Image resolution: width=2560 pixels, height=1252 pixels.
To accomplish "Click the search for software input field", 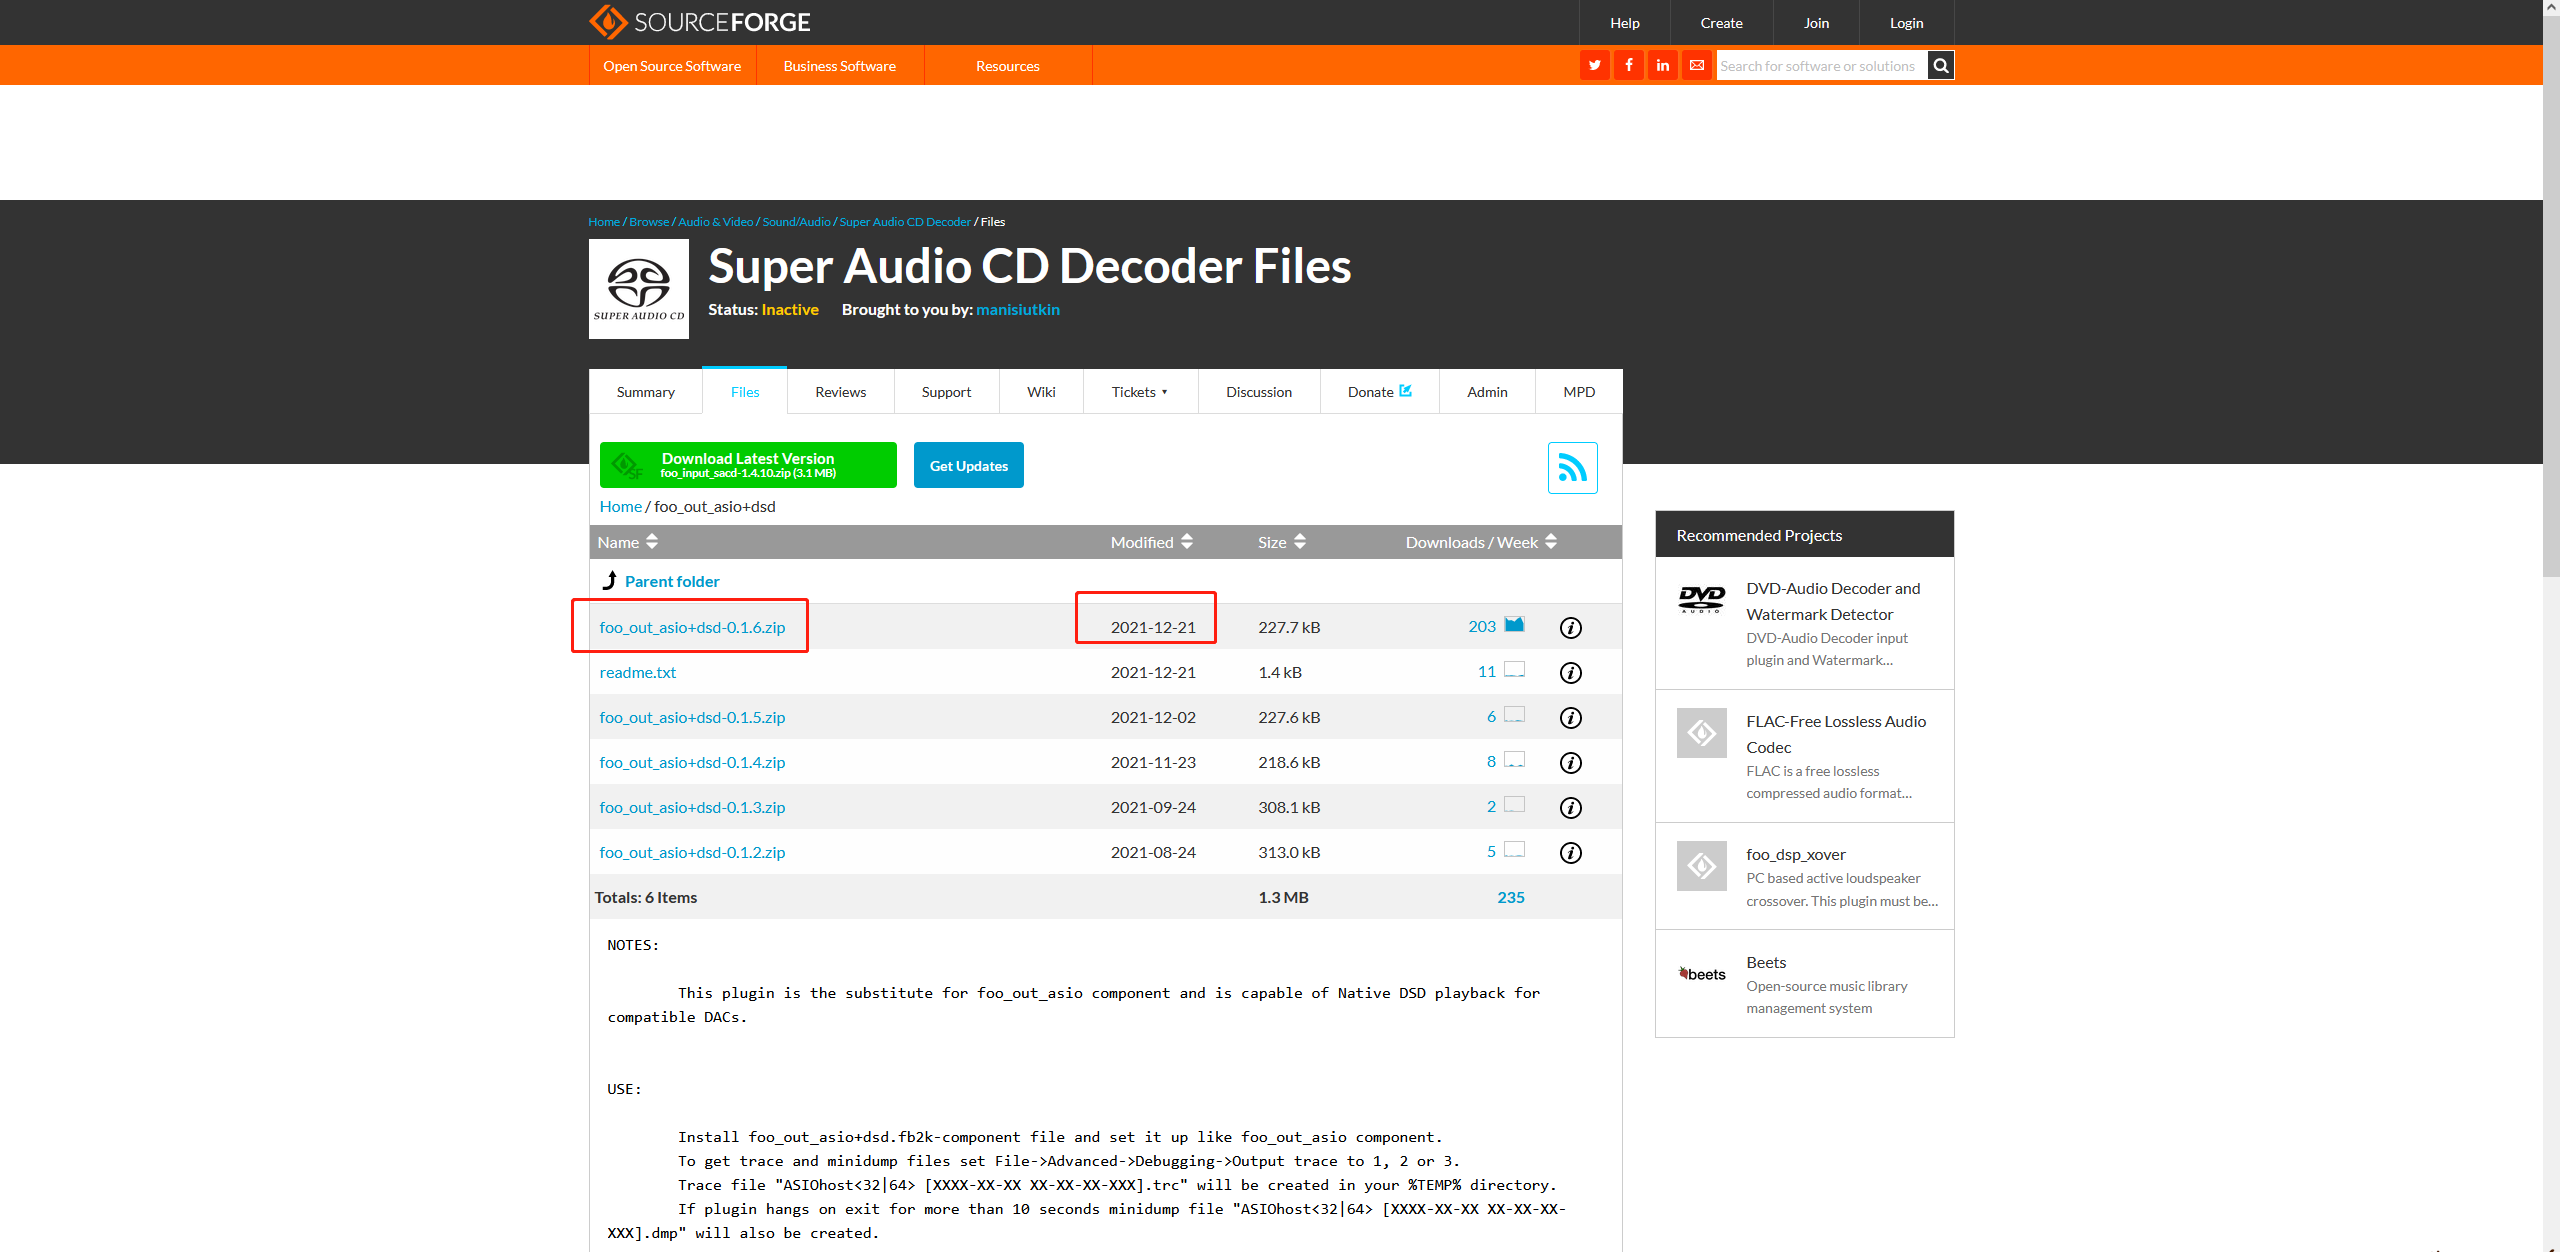I will click(x=1822, y=66).
